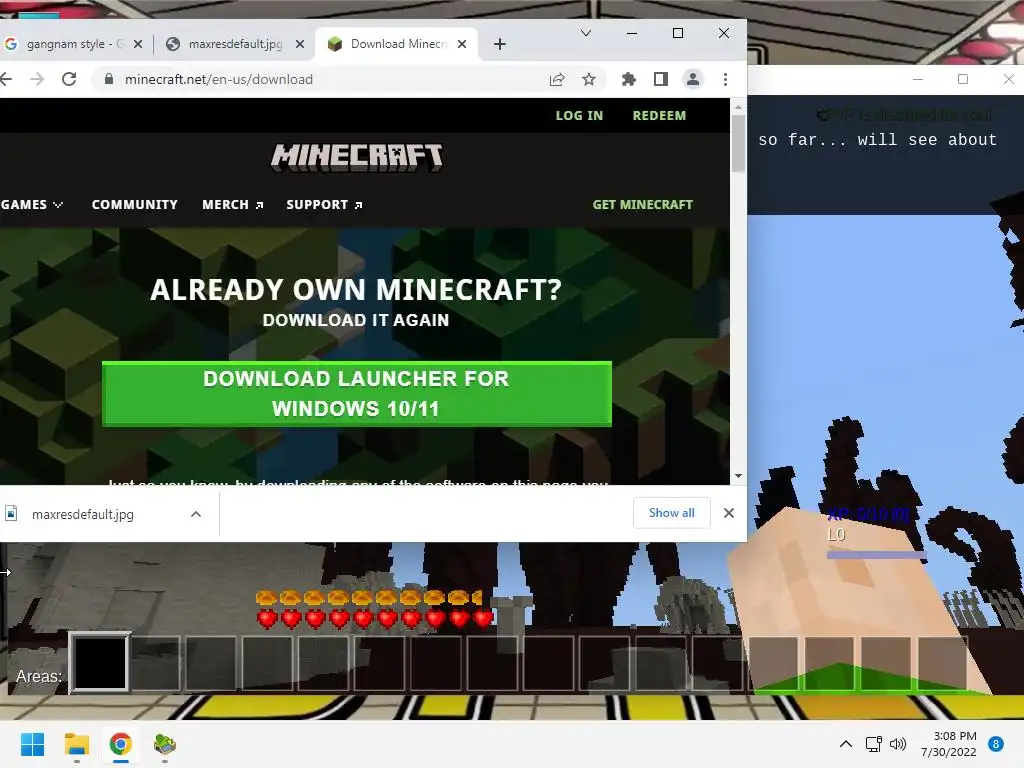Open network status tray icon
This screenshot has height=768, width=1024.
(874, 744)
